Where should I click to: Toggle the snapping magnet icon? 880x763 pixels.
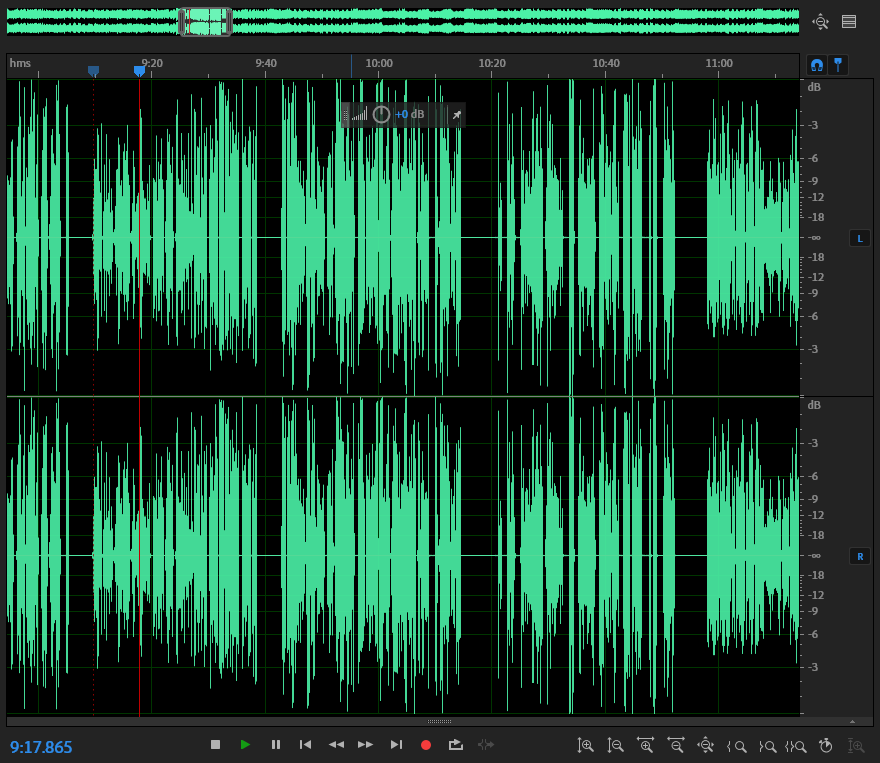[x=817, y=65]
